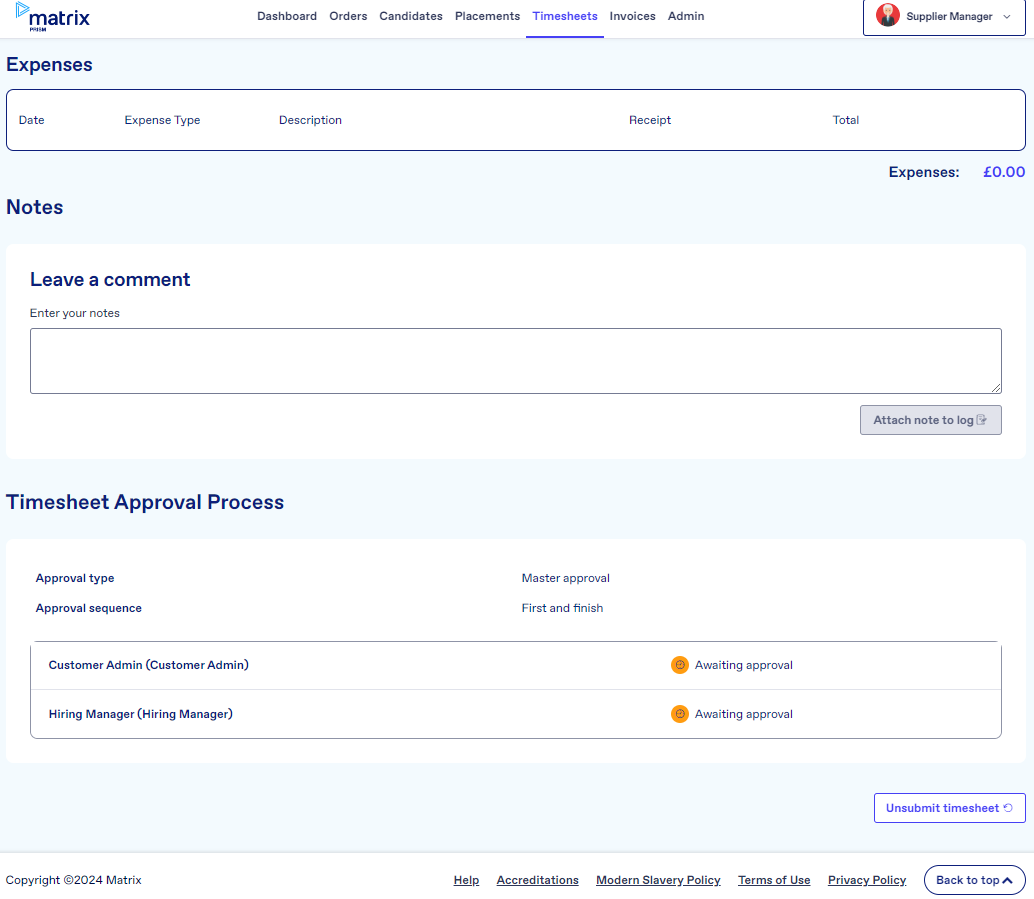Click the notes textarea resize handle
1034x899 pixels.
tap(996, 388)
